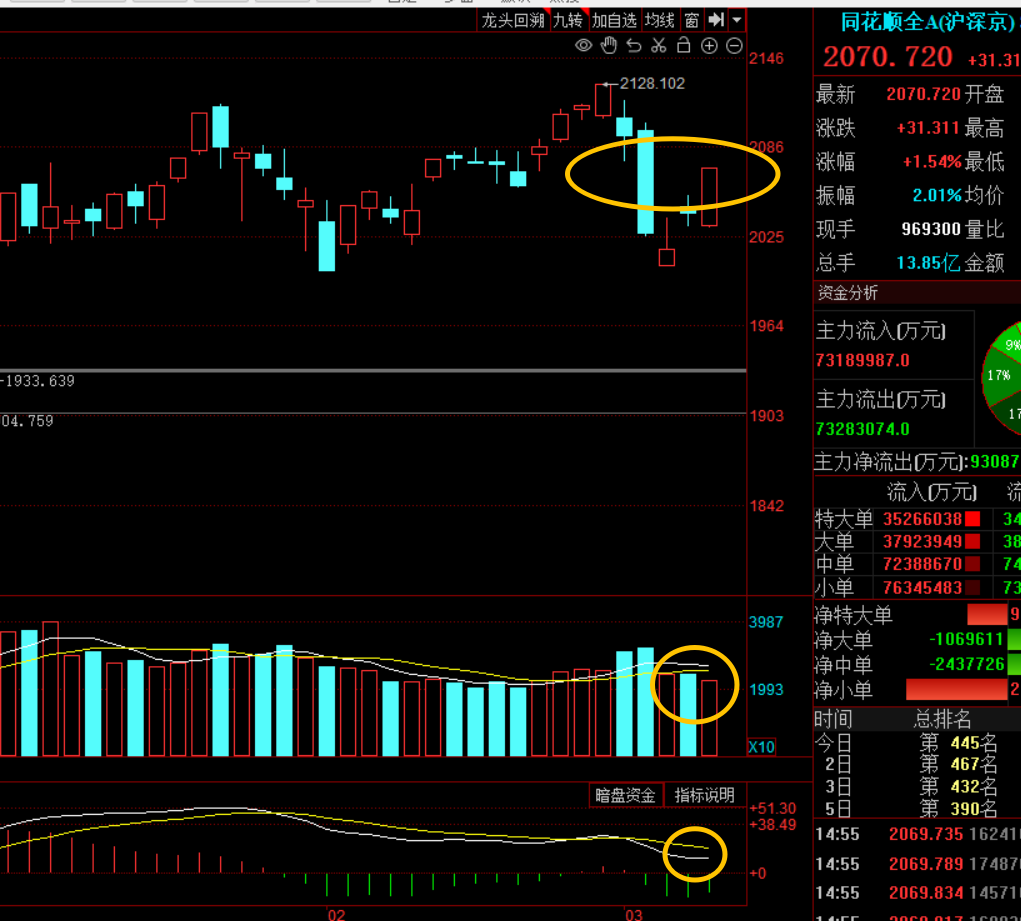Click the 净大单 value -1069611

(967, 640)
